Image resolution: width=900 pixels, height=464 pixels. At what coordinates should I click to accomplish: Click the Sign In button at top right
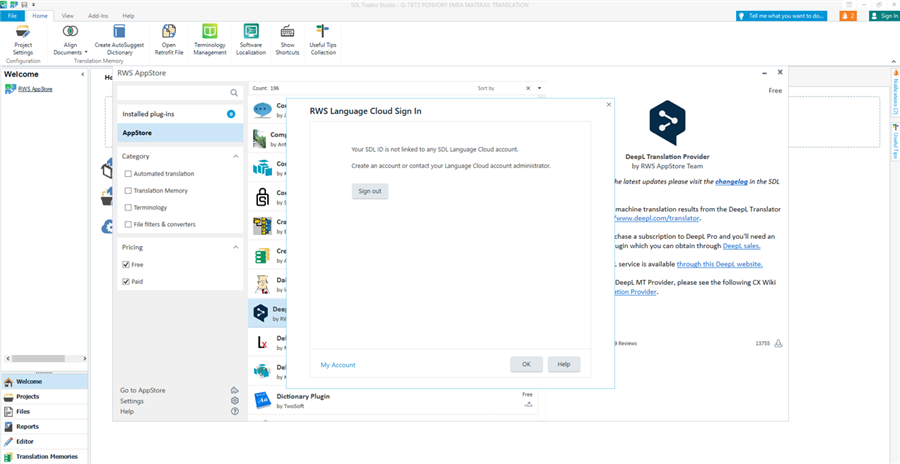pyautogui.click(x=884, y=16)
